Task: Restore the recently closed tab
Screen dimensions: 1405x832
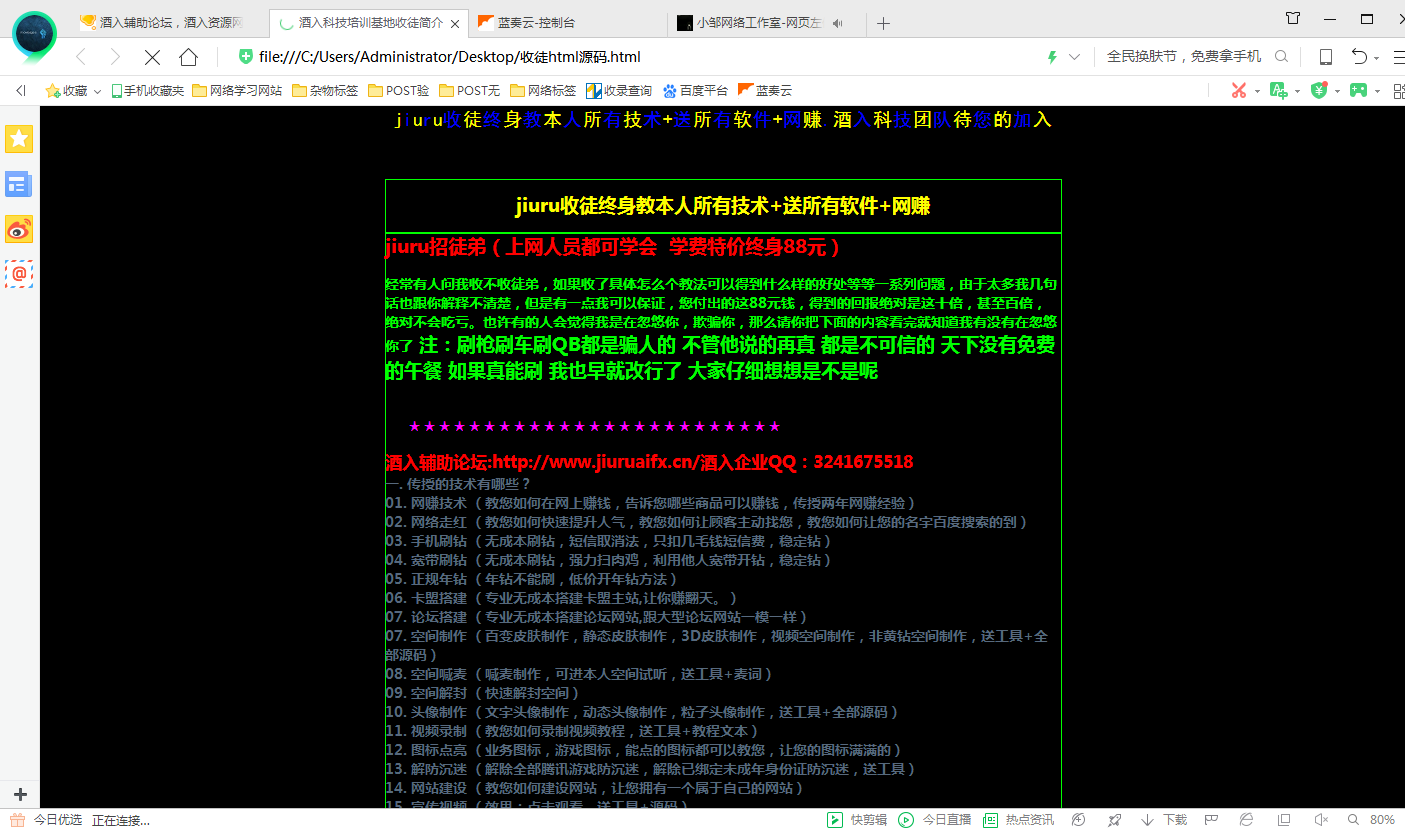Action: pos(1358,57)
